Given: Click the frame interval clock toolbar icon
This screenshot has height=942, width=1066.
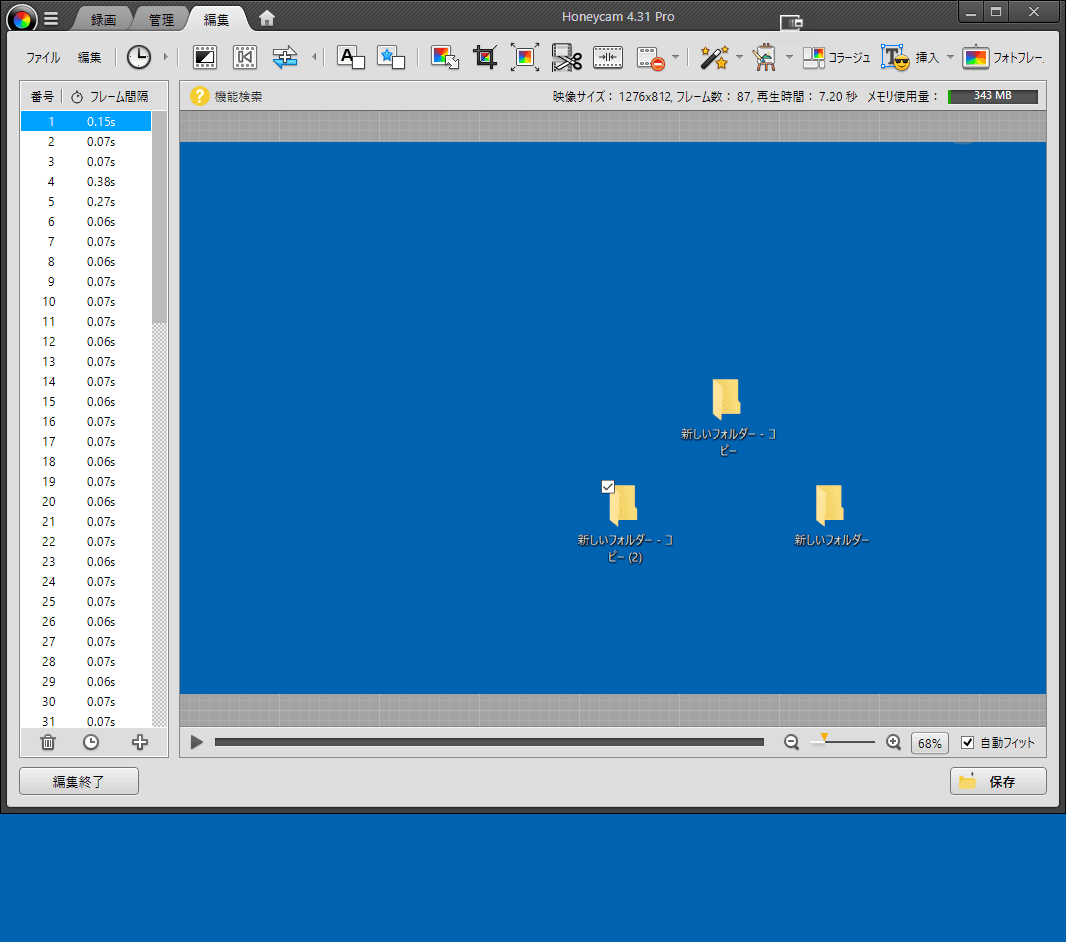Looking at the screenshot, I should point(138,57).
